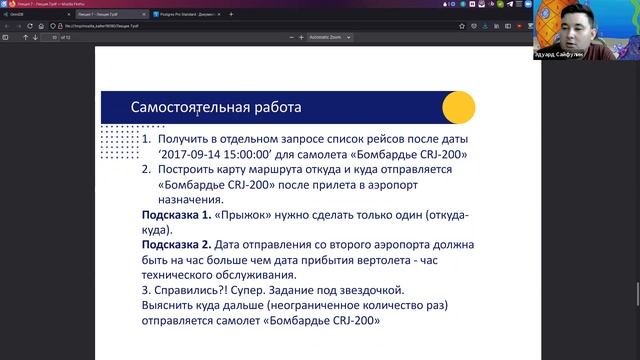Screen dimensions: 640x360
Task: Go to the browser home page
Action: pos(41,26)
